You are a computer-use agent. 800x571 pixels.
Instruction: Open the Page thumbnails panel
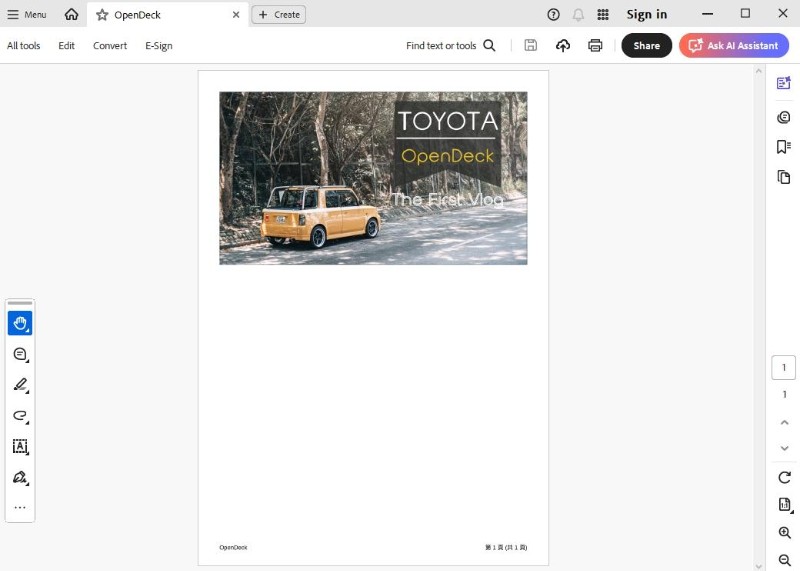coord(784,177)
